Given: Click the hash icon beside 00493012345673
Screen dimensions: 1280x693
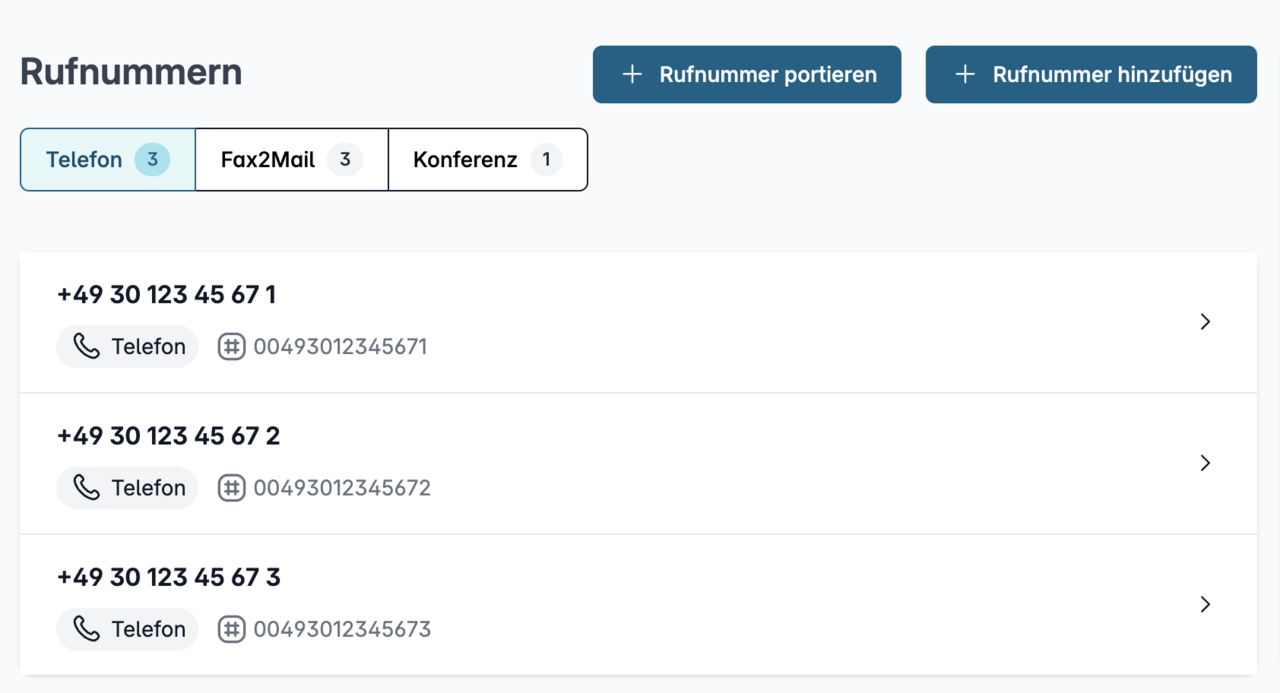Looking at the screenshot, I should point(232,629).
